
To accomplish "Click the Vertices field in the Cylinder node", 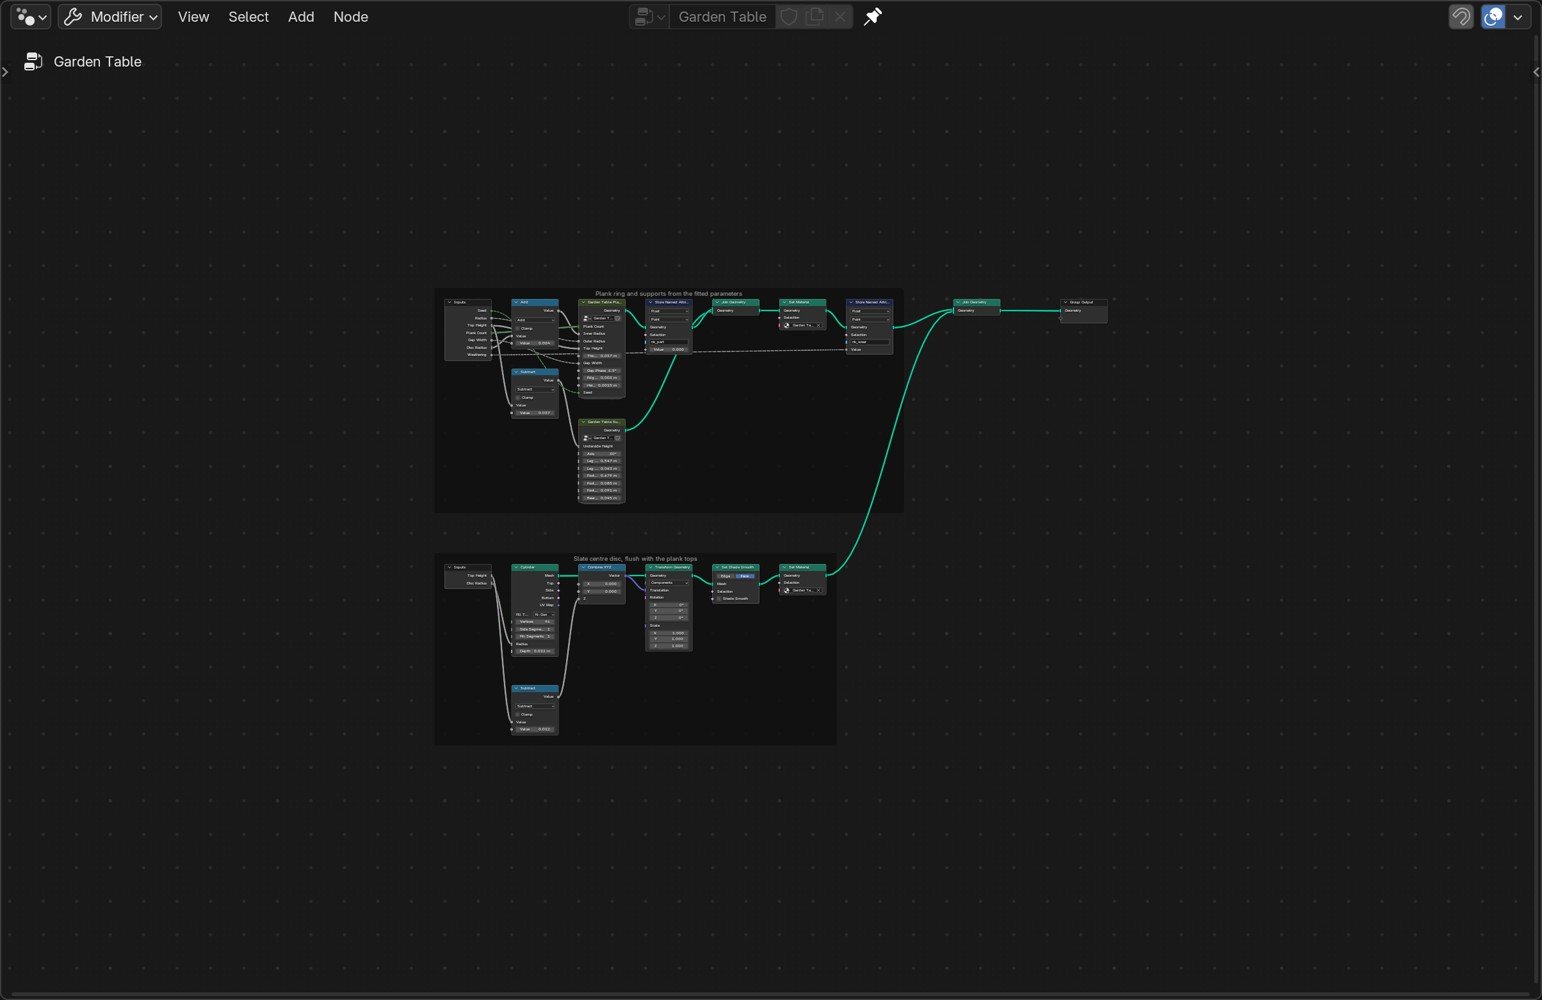I will point(535,622).
